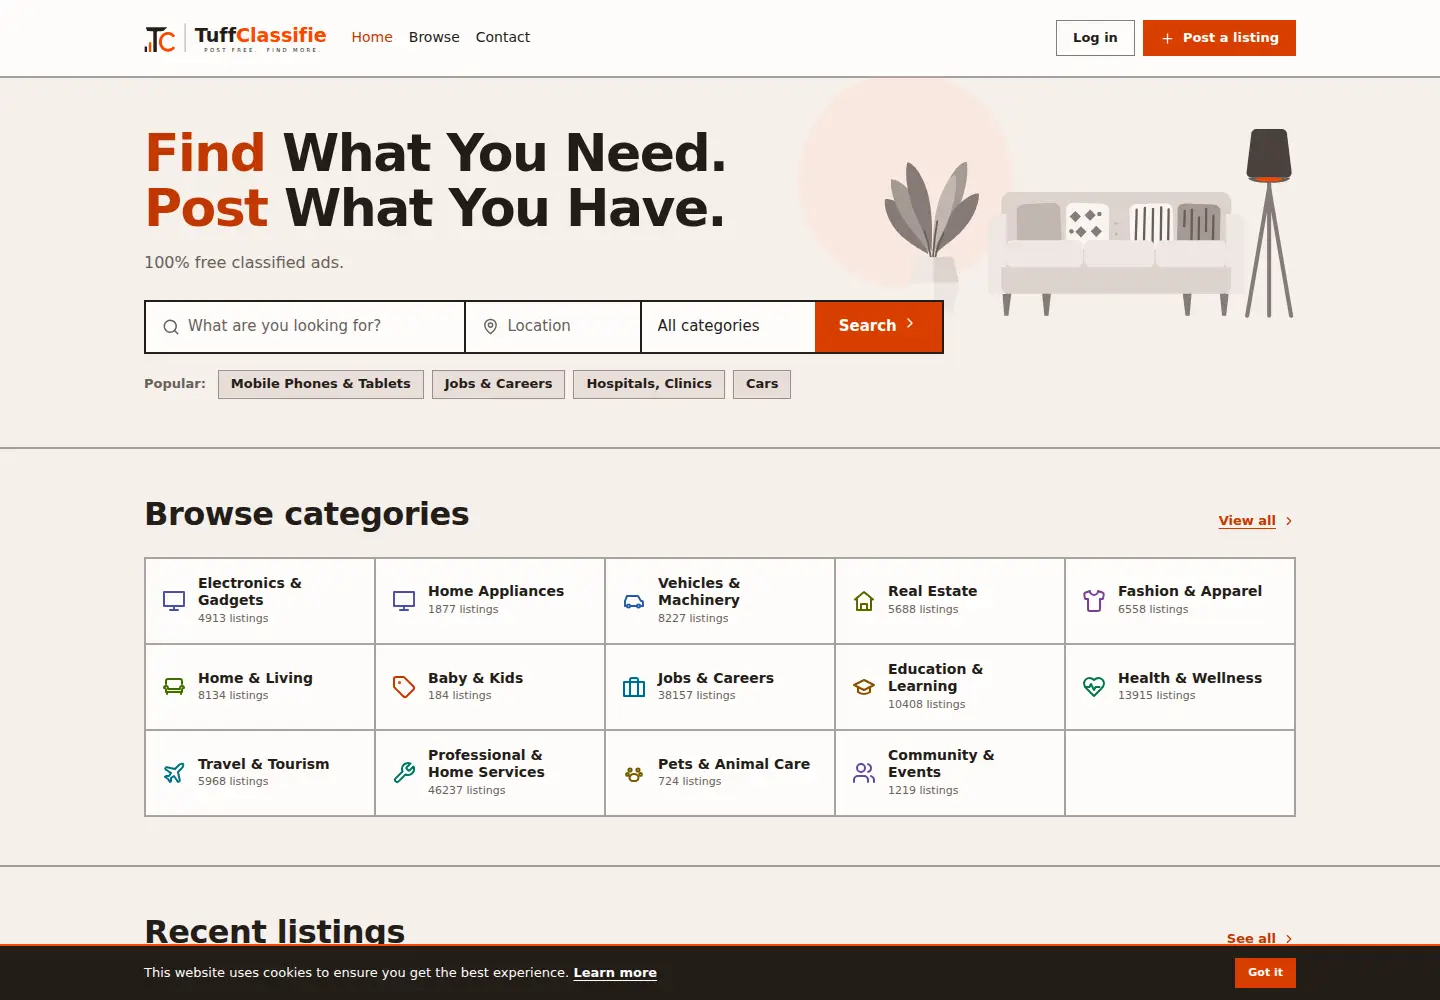1440x1000 pixels.
Task: Click the Education & Learning graduation cap icon
Action: pos(864,687)
